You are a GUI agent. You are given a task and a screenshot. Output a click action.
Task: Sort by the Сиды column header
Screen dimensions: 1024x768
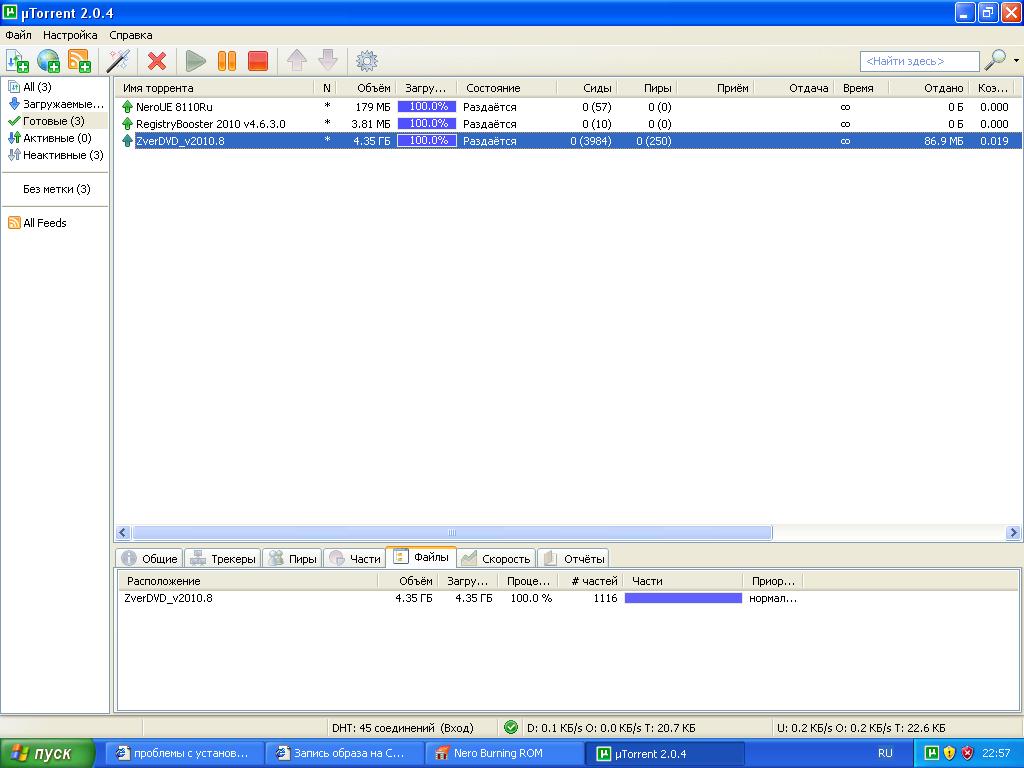(x=588, y=88)
